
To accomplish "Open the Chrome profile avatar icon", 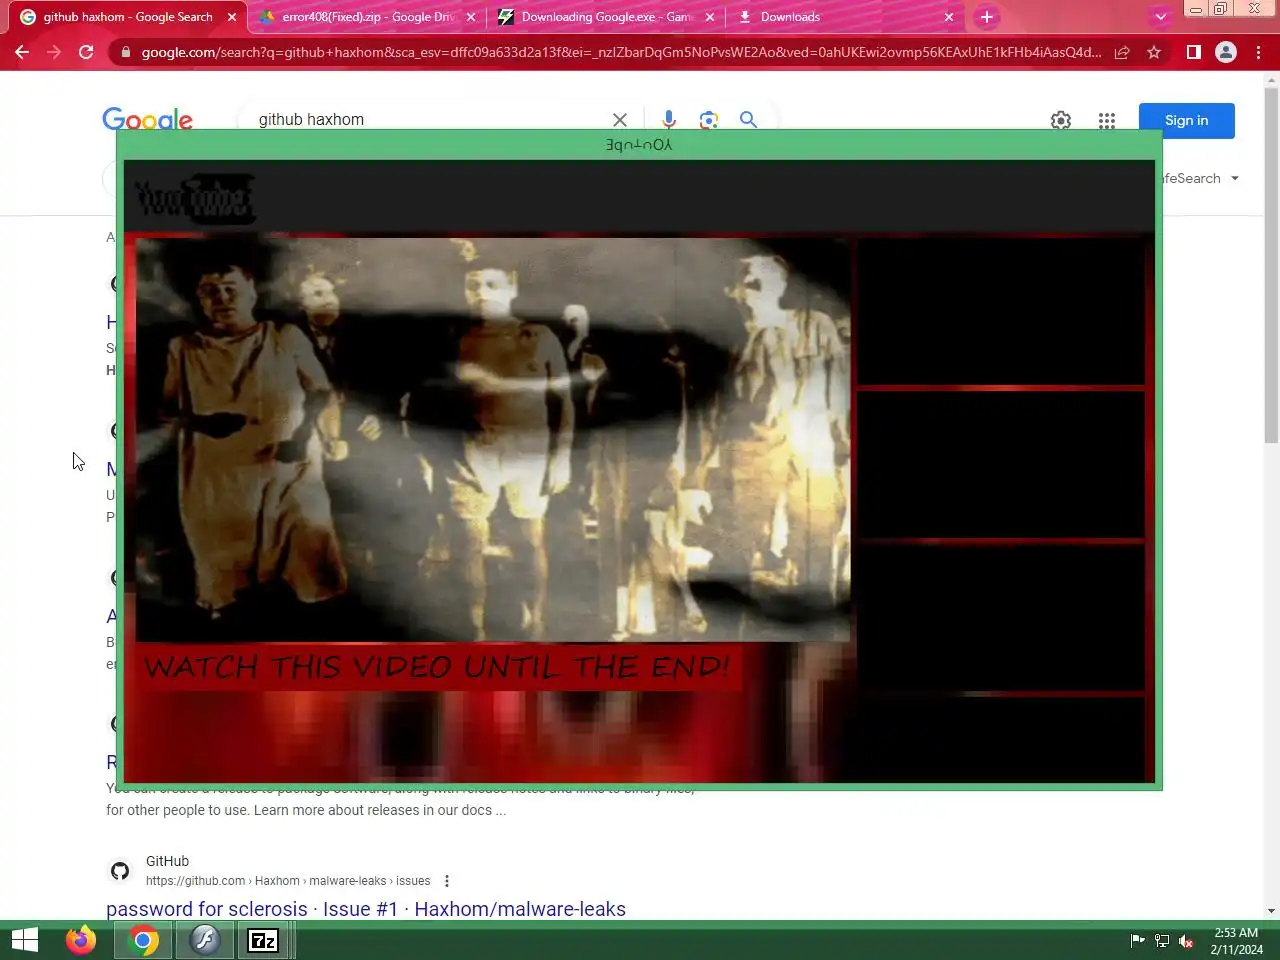I will [1226, 52].
